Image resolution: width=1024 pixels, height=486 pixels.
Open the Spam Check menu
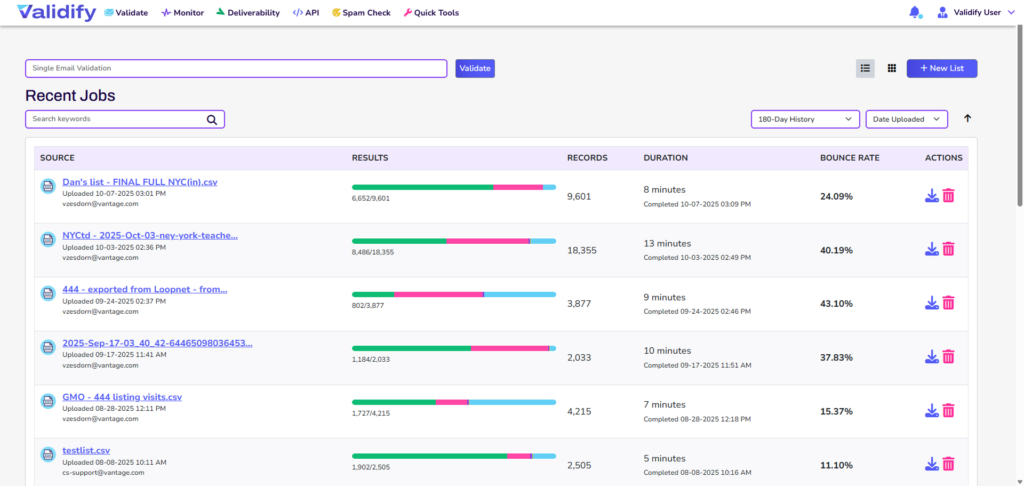(x=365, y=13)
